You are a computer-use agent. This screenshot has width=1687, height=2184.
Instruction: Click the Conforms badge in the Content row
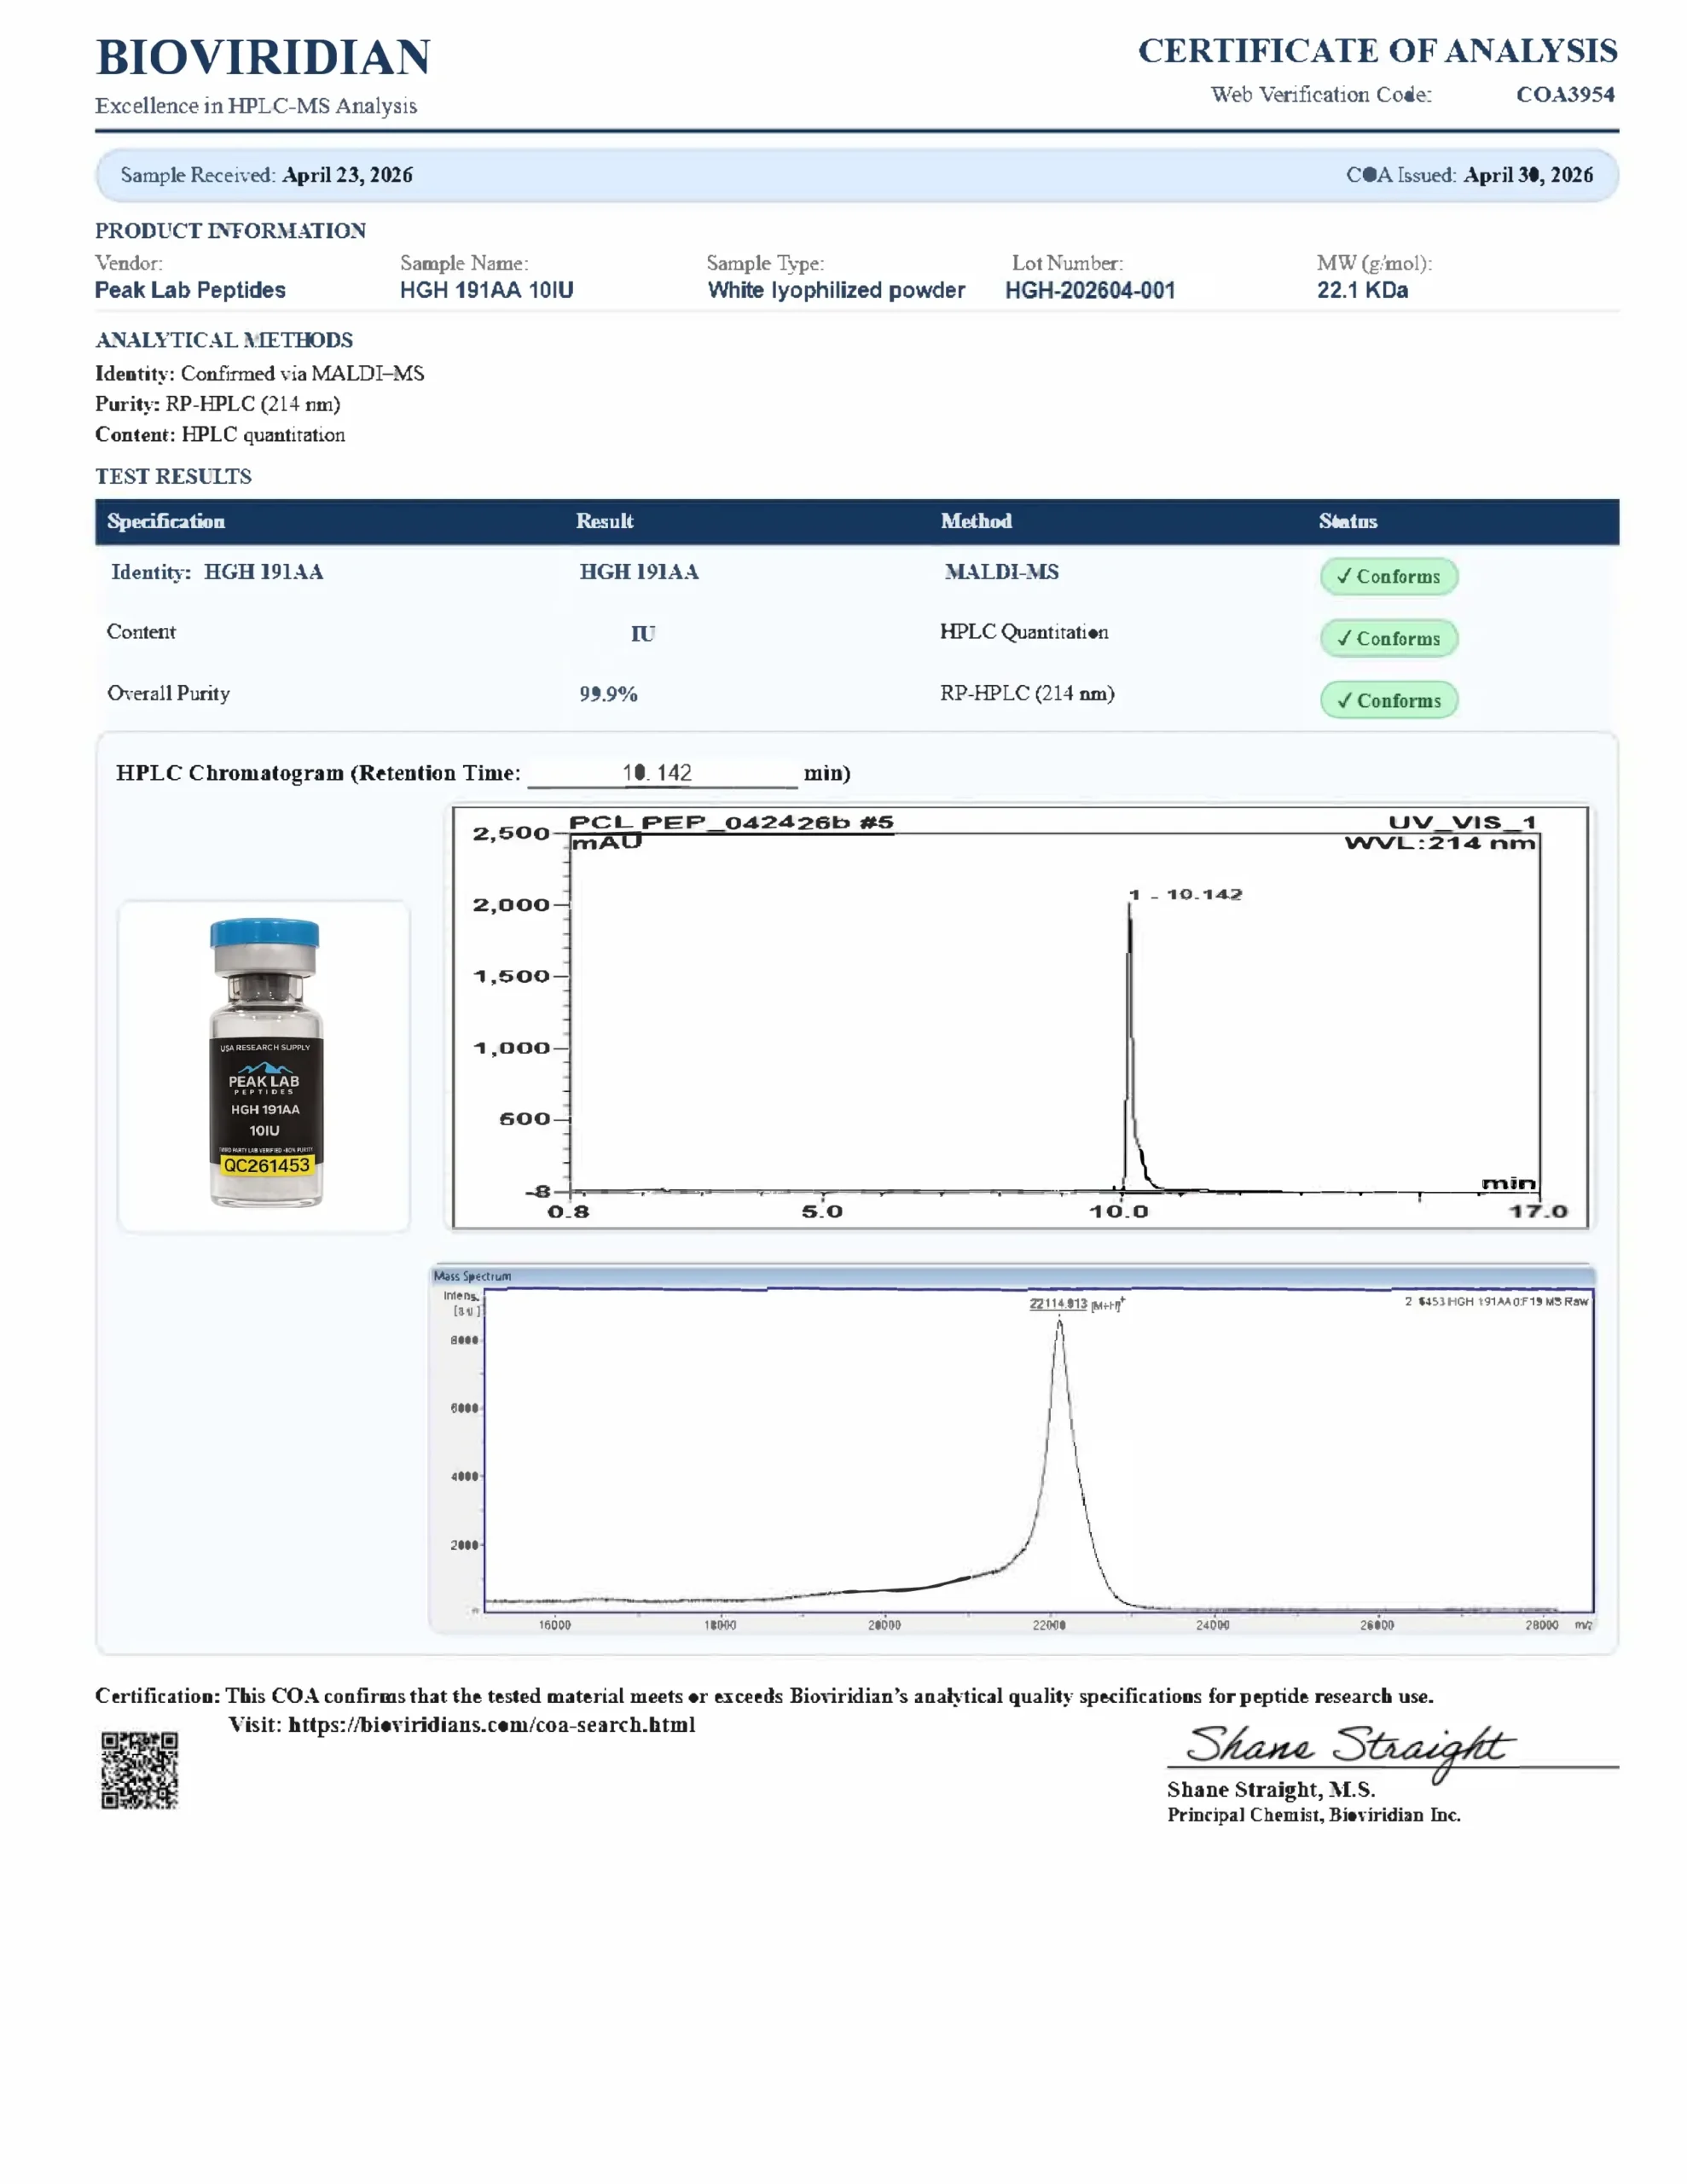coord(1388,638)
